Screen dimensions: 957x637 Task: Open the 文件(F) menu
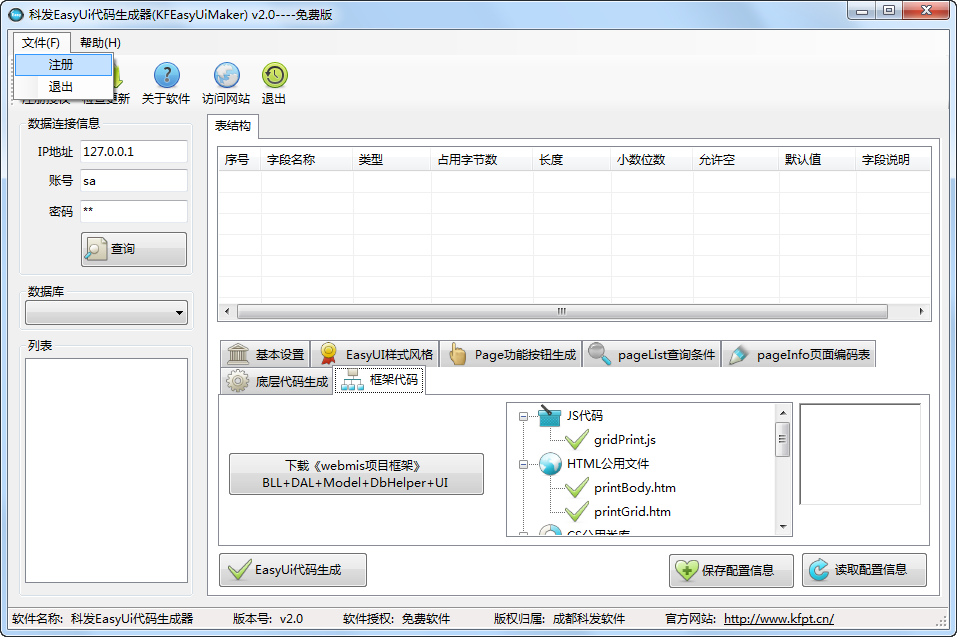pyautogui.click(x=40, y=43)
